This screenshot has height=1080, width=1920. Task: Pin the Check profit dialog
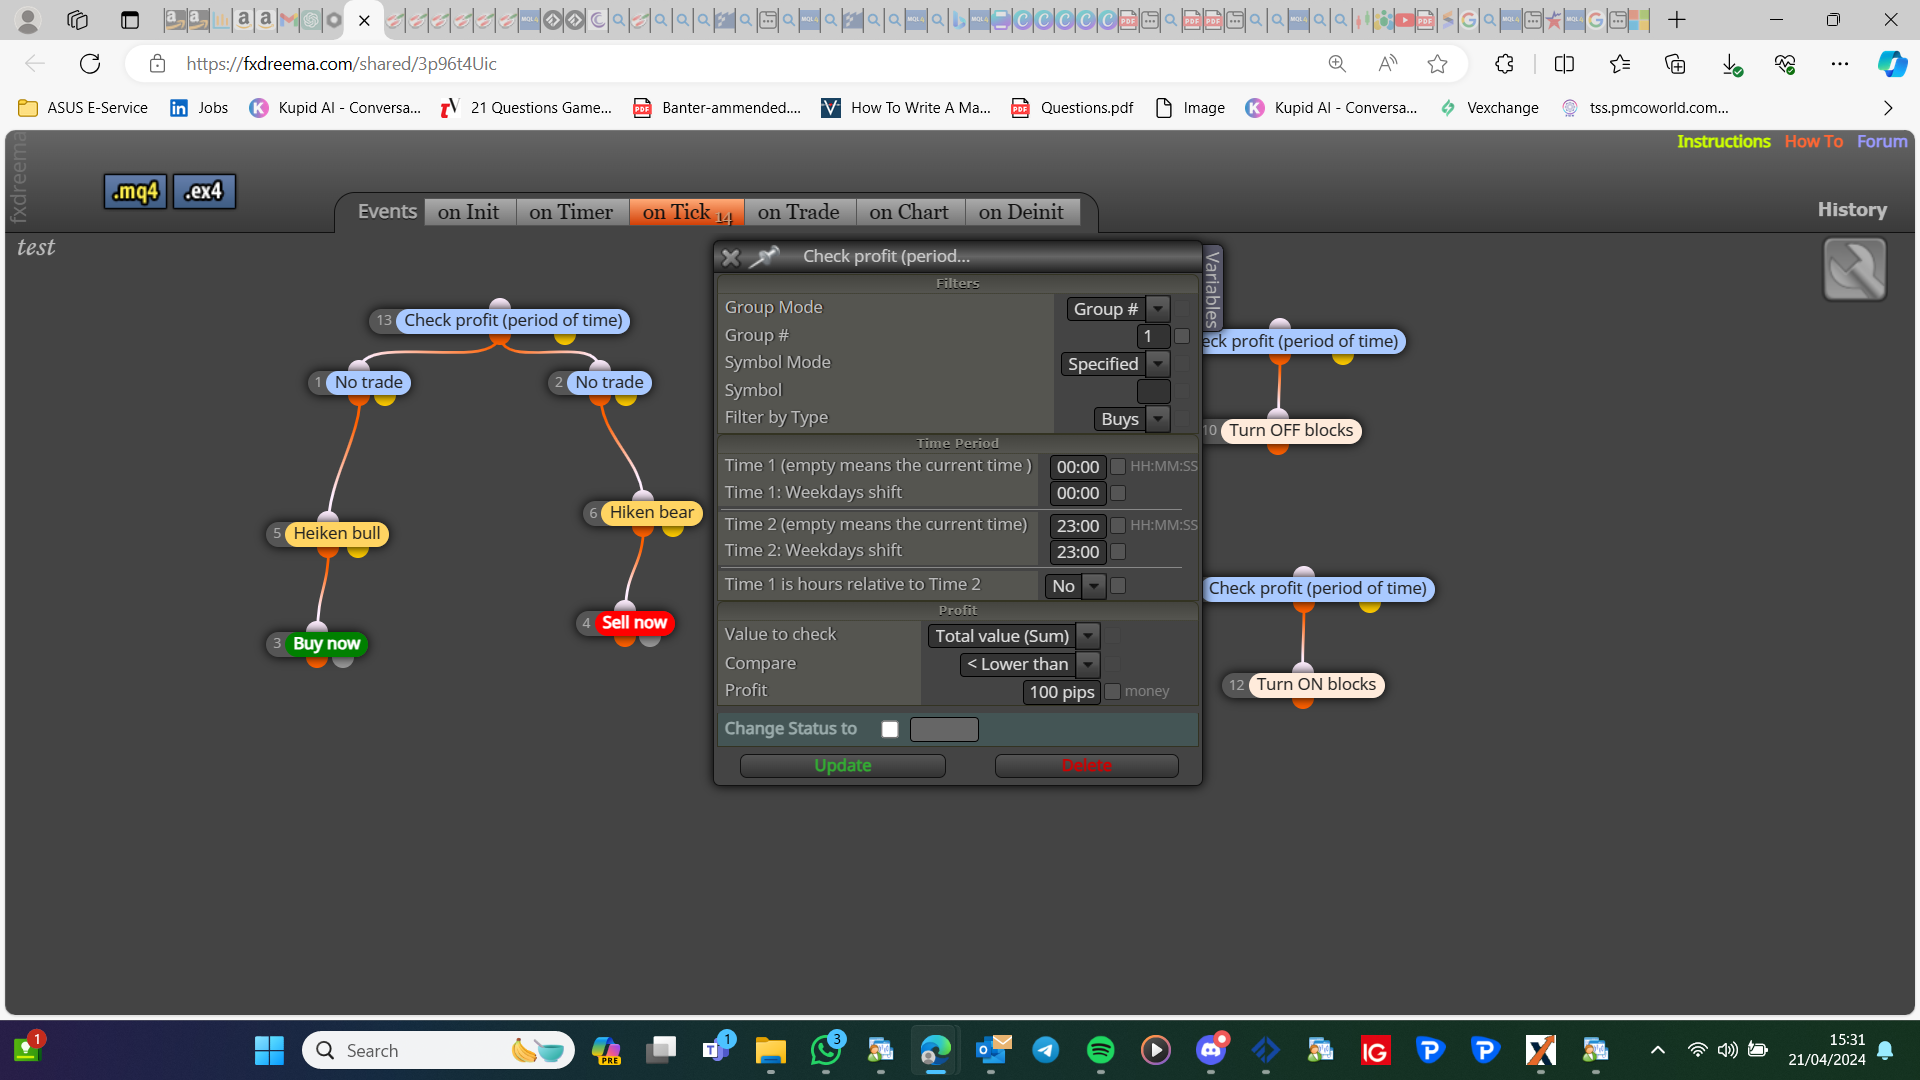[x=765, y=257]
